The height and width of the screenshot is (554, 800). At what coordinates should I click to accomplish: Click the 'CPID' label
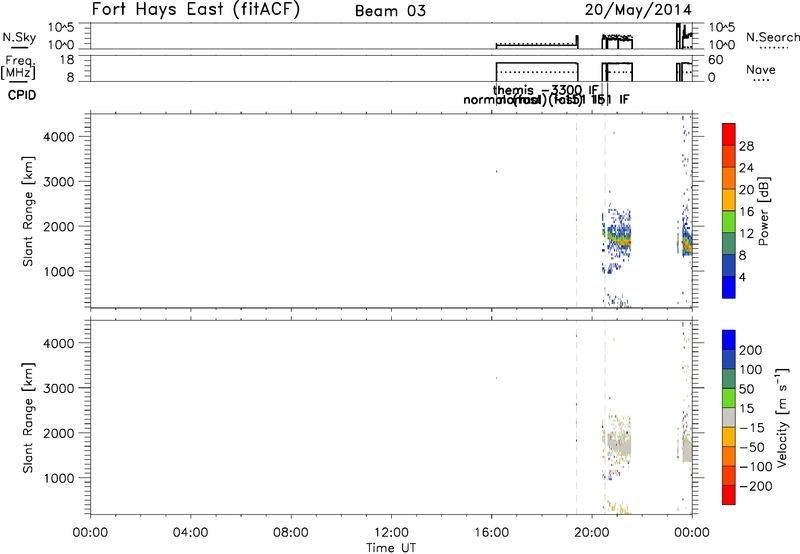coord(22,95)
